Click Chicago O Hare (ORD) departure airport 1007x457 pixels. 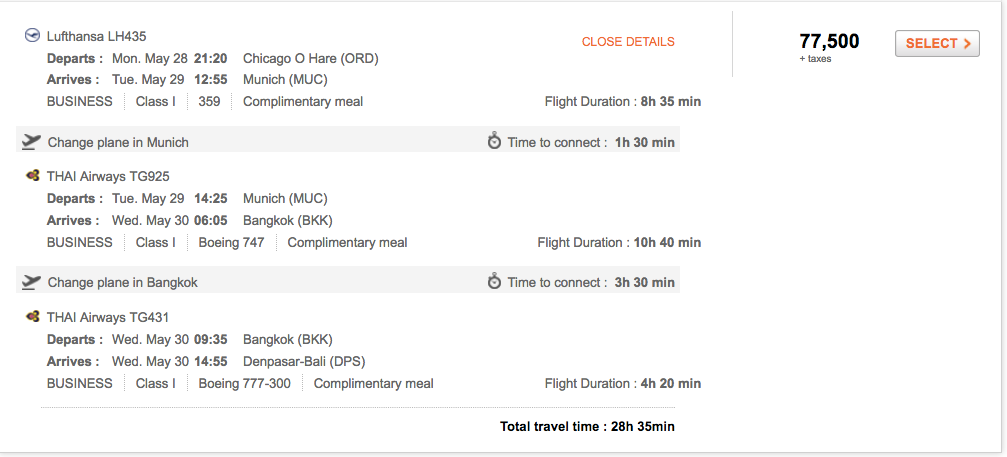310,58
